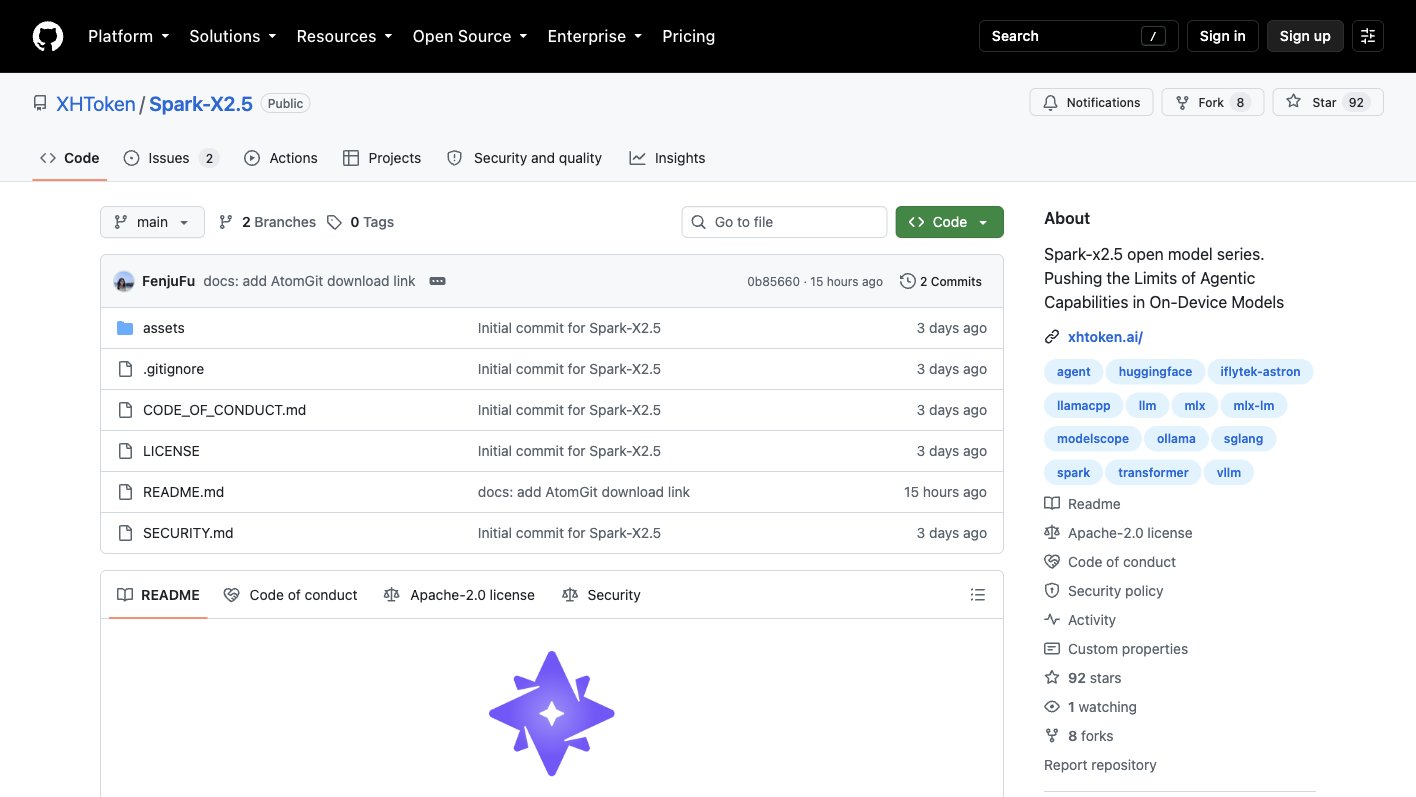Open the green Code dropdown button
The width and height of the screenshot is (1416, 797).
click(x=949, y=222)
